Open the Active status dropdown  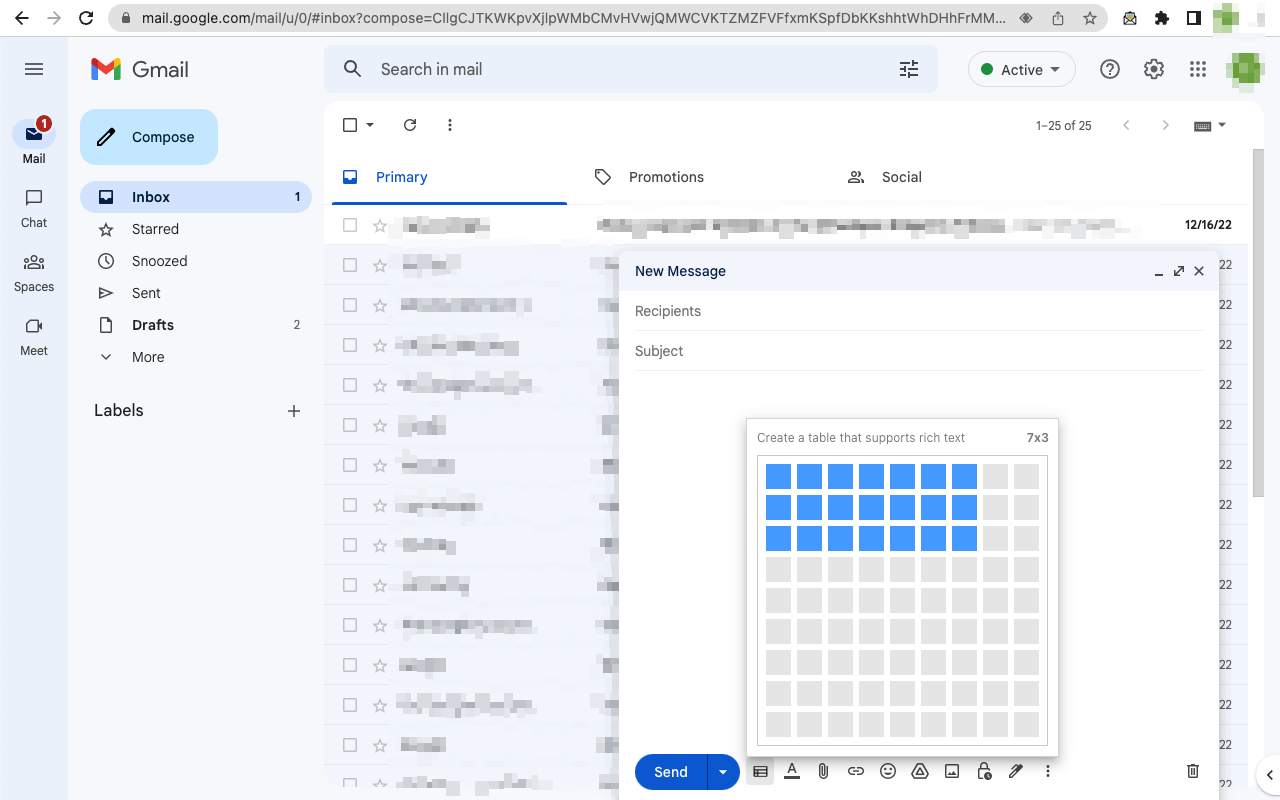click(1021, 69)
